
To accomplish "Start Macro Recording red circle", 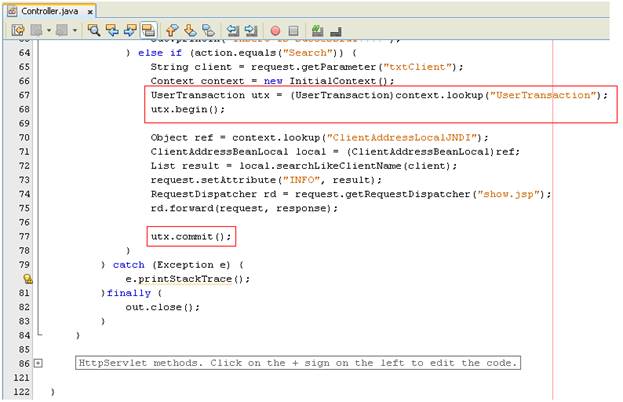I will [275, 31].
